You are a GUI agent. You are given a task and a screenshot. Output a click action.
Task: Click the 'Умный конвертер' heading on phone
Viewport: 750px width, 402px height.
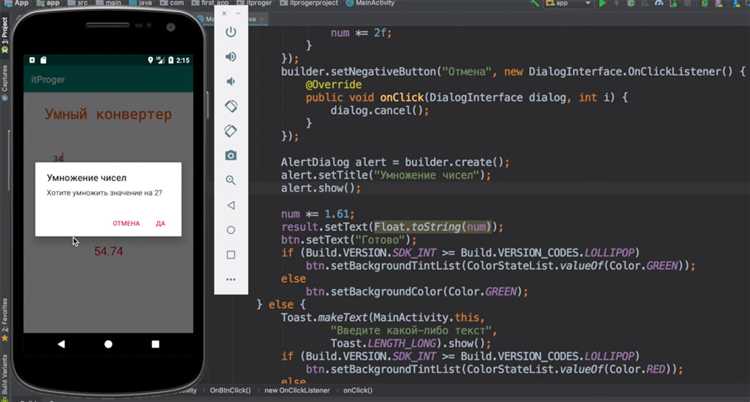point(108,114)
